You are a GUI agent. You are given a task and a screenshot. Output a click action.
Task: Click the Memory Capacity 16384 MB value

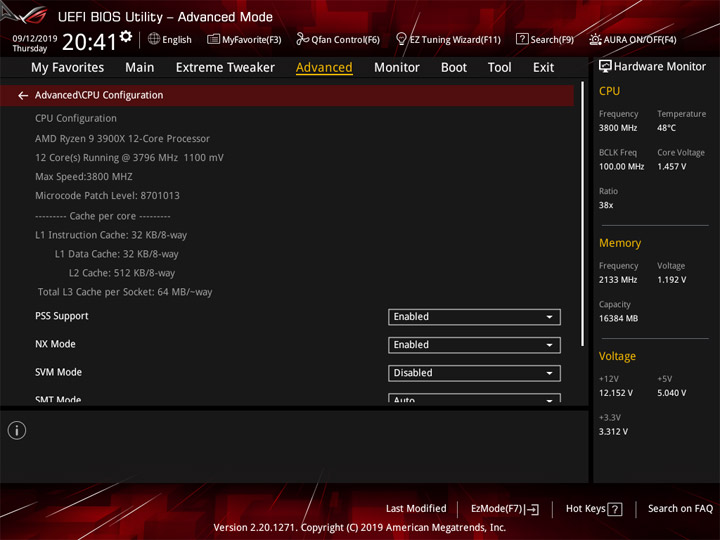(618, 319)
